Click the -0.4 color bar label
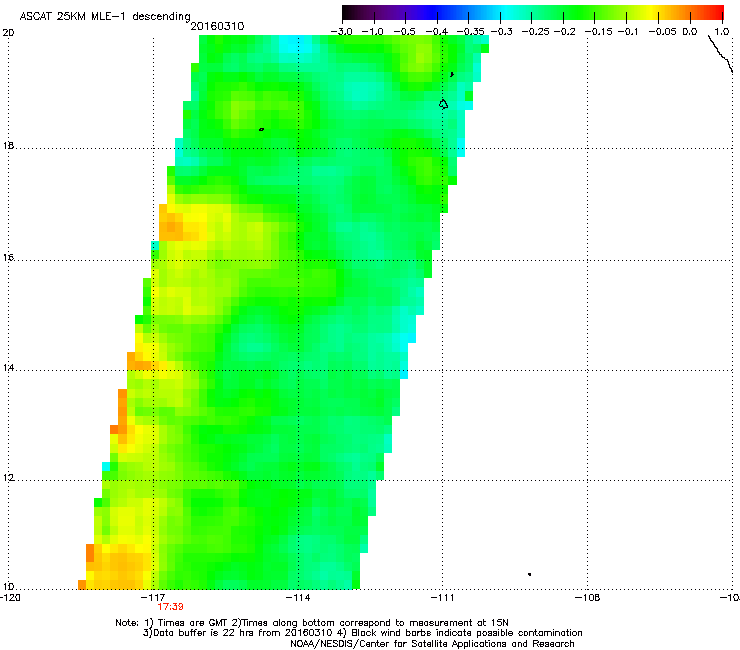Image resolution: width=740 pixels, height=650 pixels. pos(437,32)
